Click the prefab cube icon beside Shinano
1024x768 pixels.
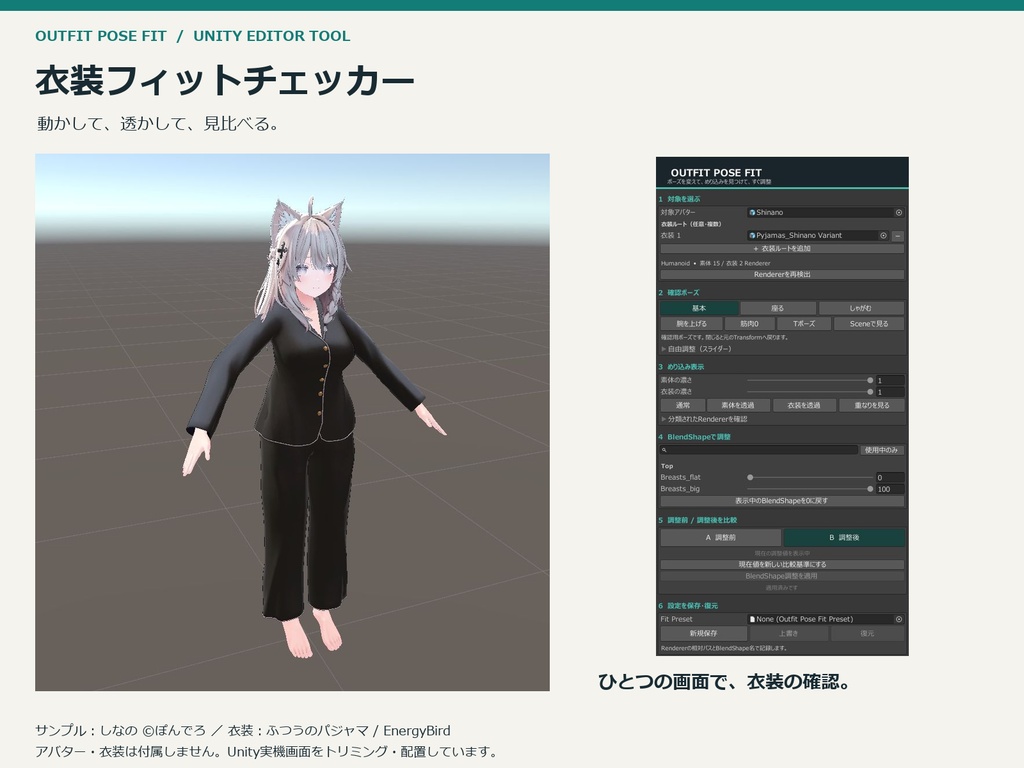coord(752,212)
